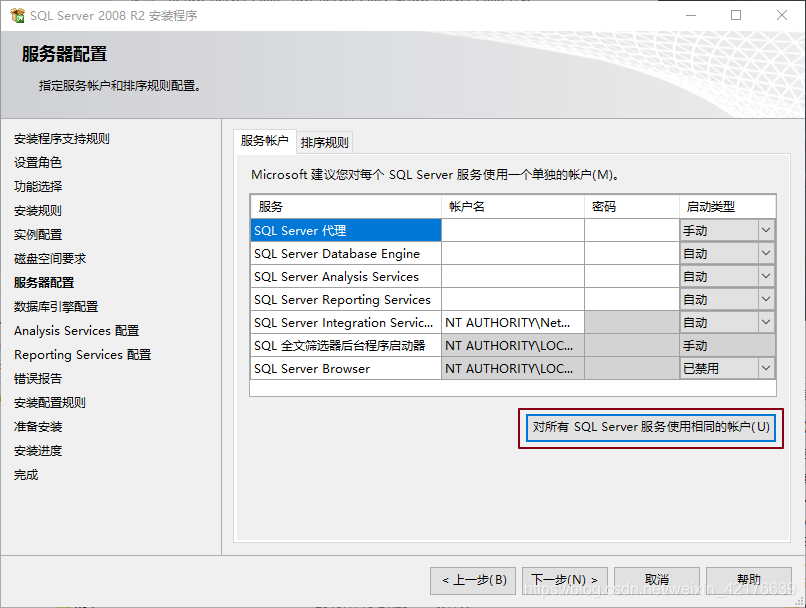Open 帮助 button
The image size is (806, 608).
pos(748,580)
